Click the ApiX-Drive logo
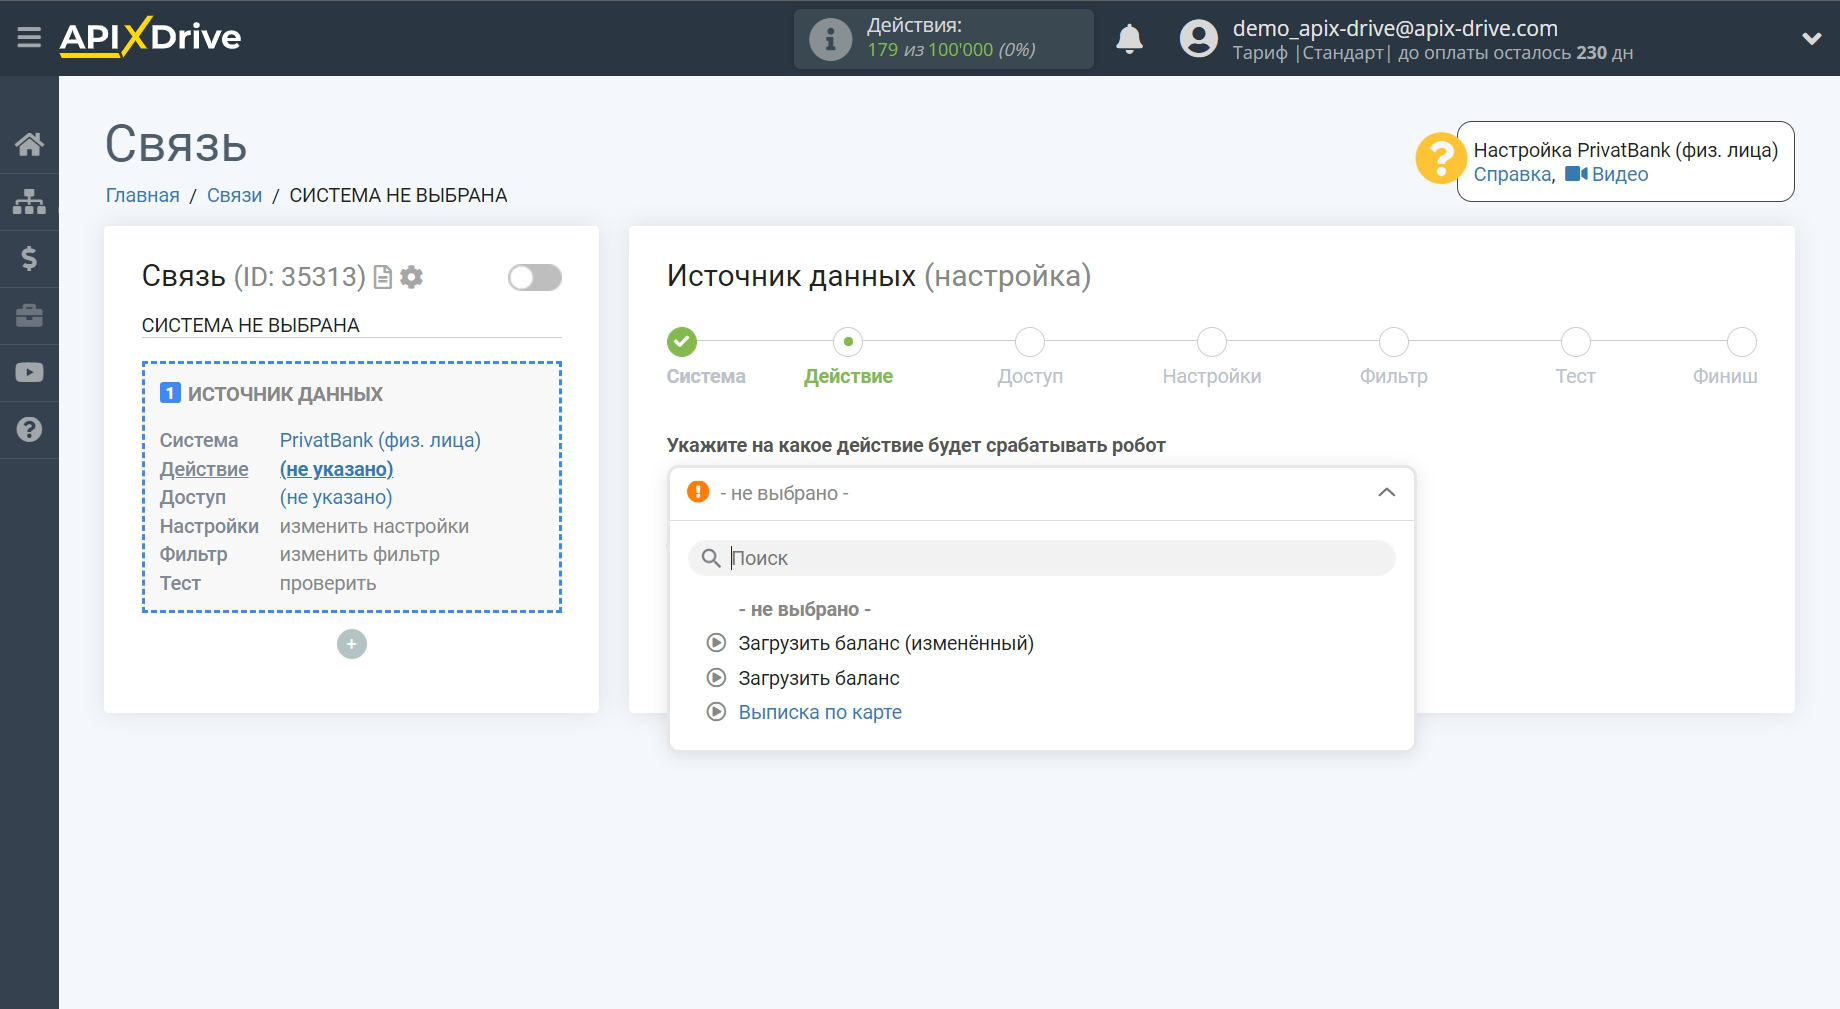Image resolution: width=1840 pixels, height=1009 pixels. pyautogui.click(x=150, y=38)
